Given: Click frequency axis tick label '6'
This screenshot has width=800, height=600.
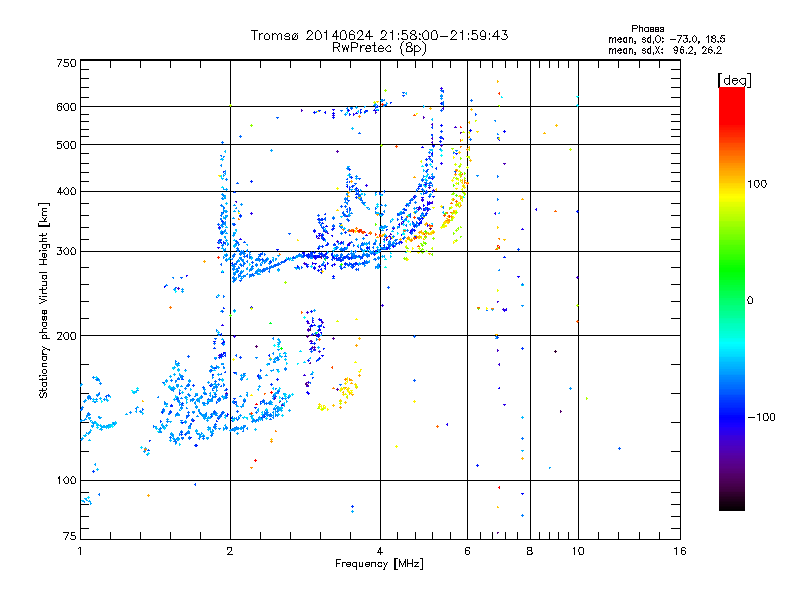Looking at the screenshot, I should pyautogui.click(x=467, y=551).
